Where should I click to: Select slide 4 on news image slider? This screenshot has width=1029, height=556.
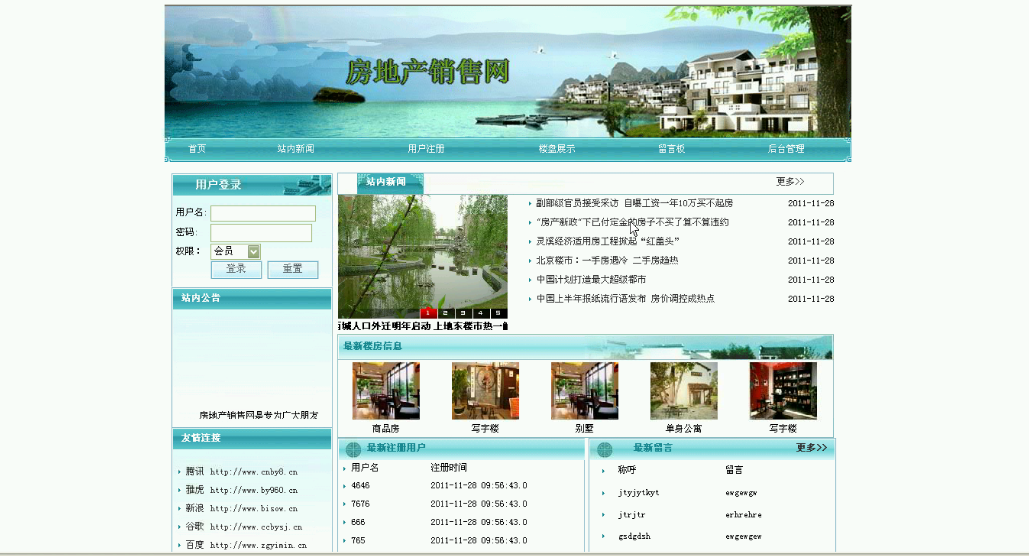click(480, 313)
